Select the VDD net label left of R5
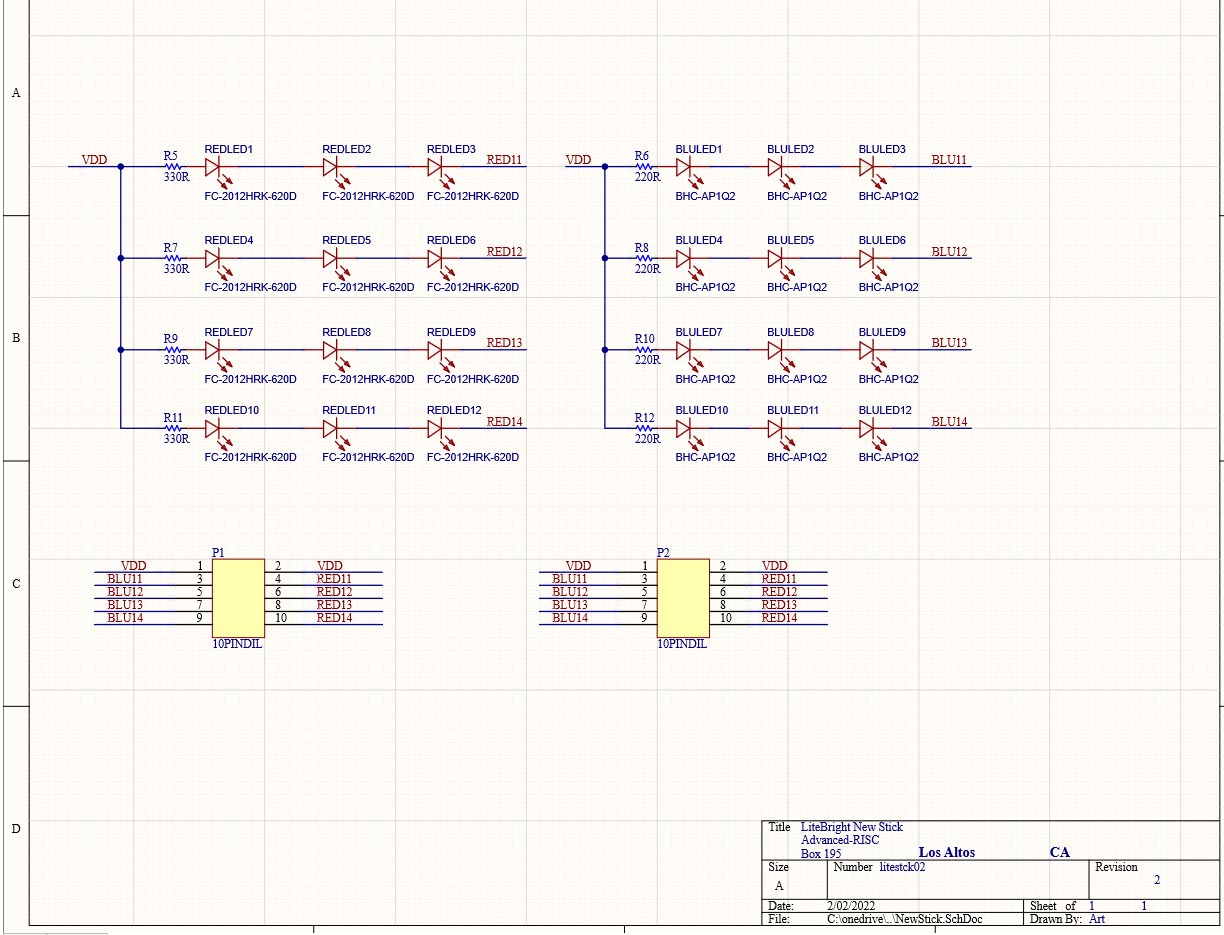The image size is (1224, 935). (x=94, y=160)
